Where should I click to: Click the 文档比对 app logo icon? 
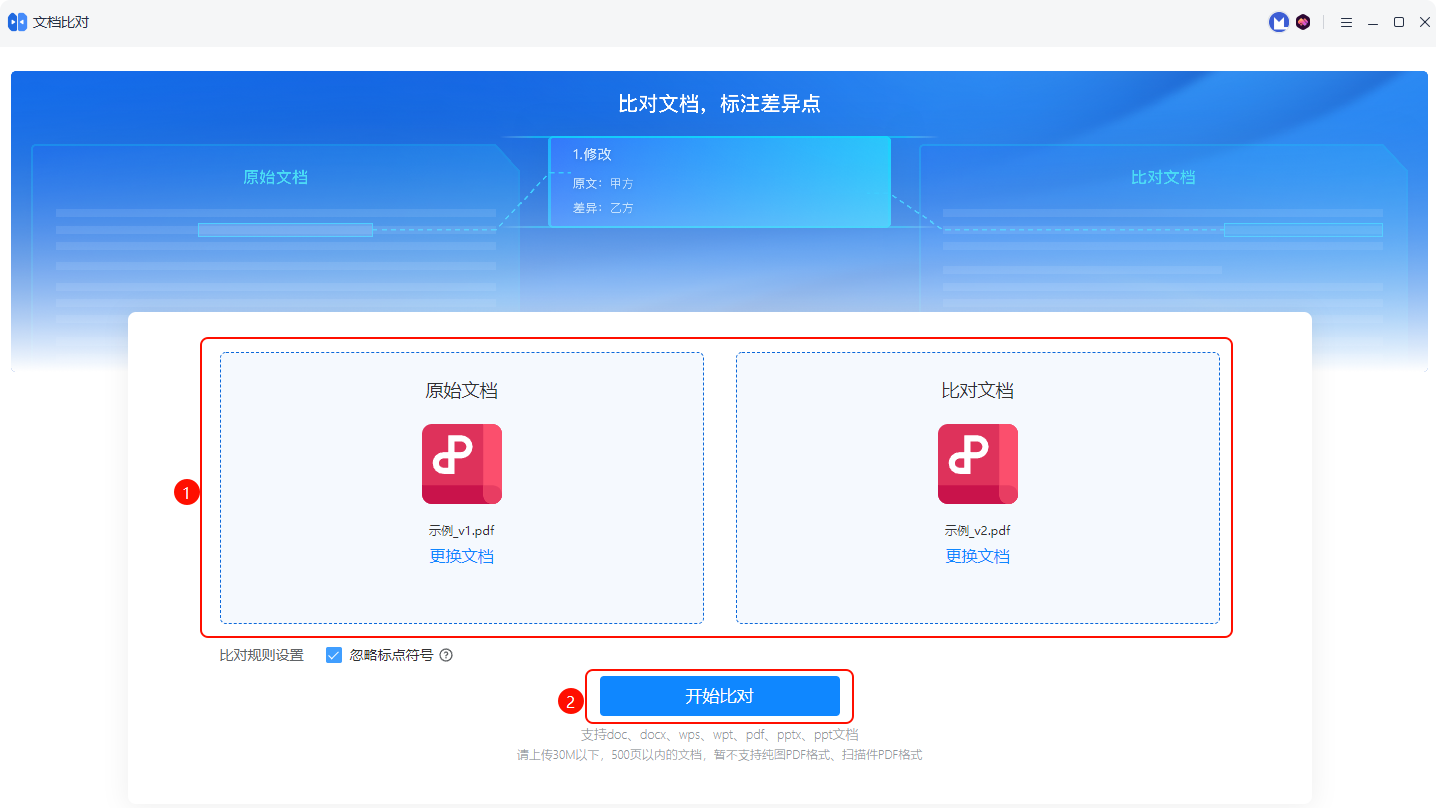(17, 22)
